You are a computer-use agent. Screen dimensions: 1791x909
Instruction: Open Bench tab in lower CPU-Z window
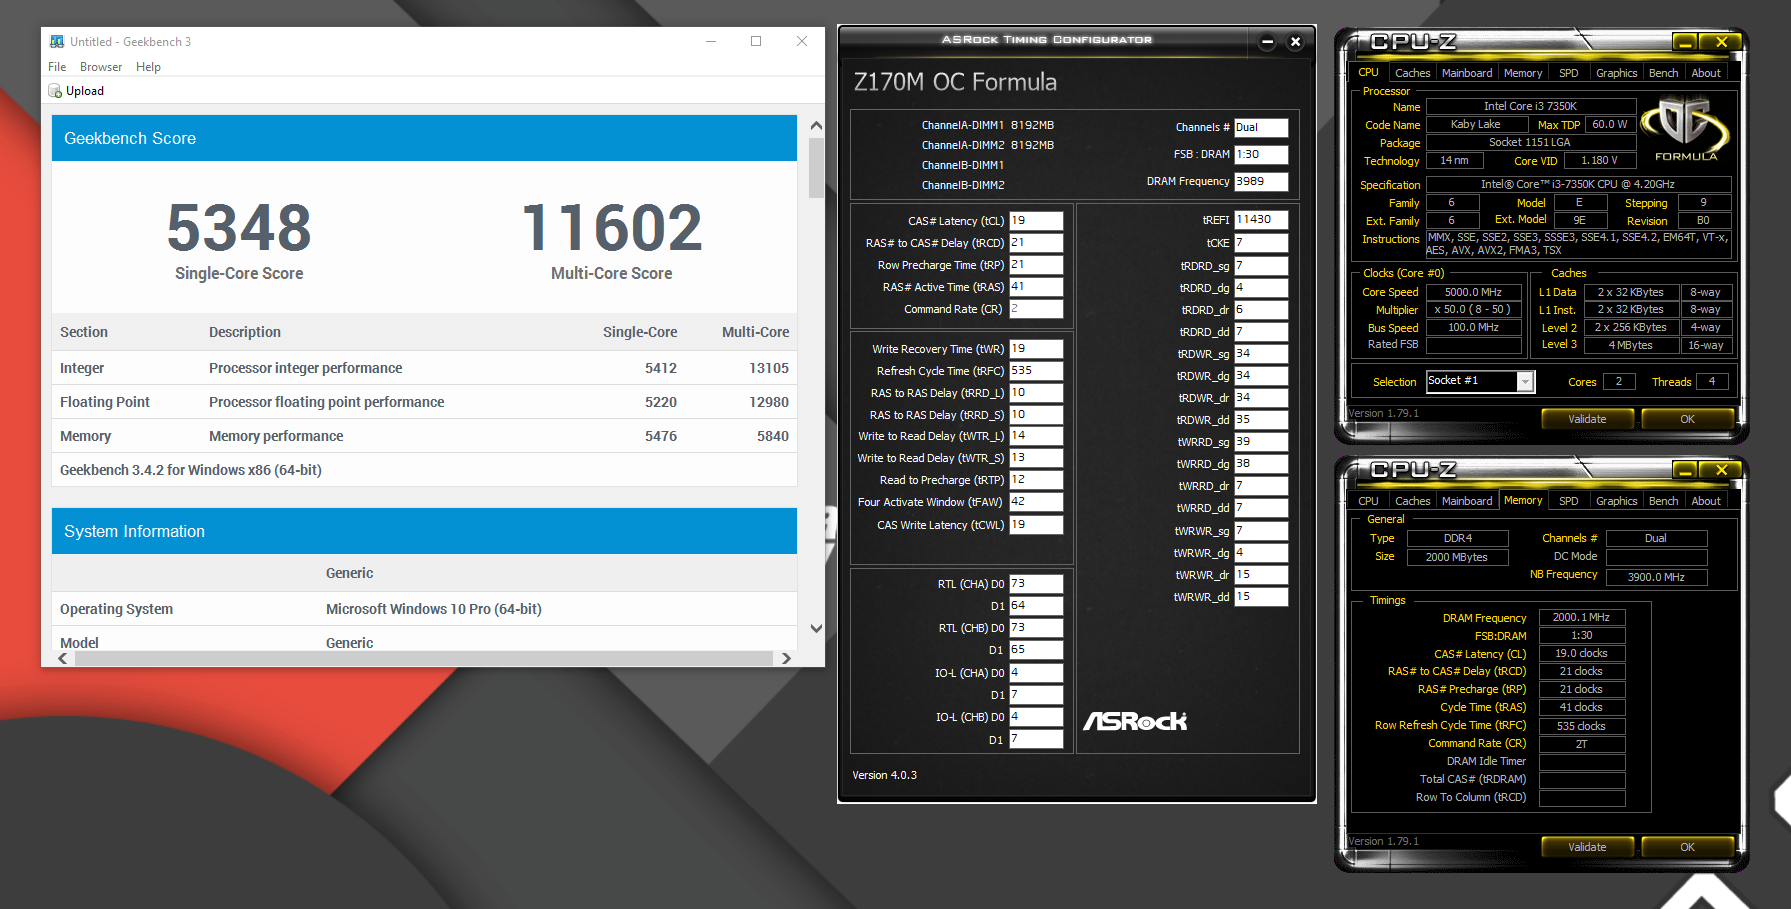pyautogui.click(x=1663, y=501)
